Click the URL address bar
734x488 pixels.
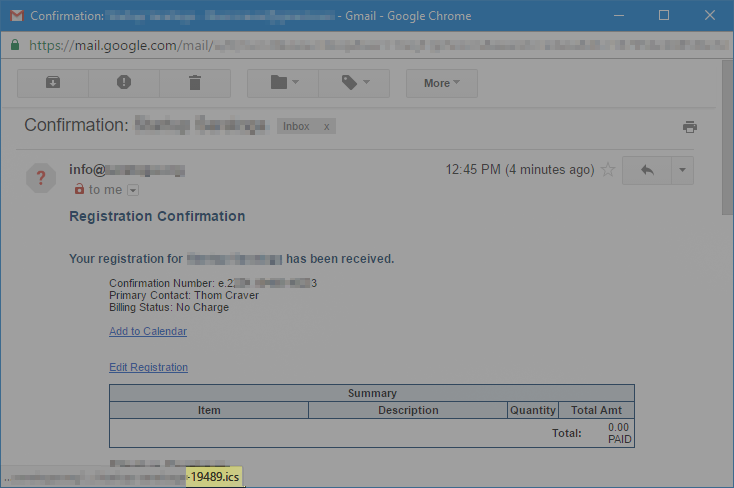[370, 45]
